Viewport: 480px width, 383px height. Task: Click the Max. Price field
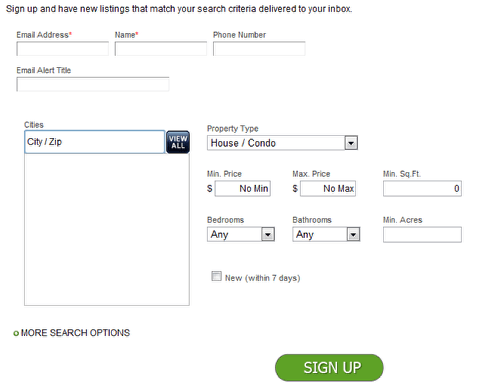[328, 189]
